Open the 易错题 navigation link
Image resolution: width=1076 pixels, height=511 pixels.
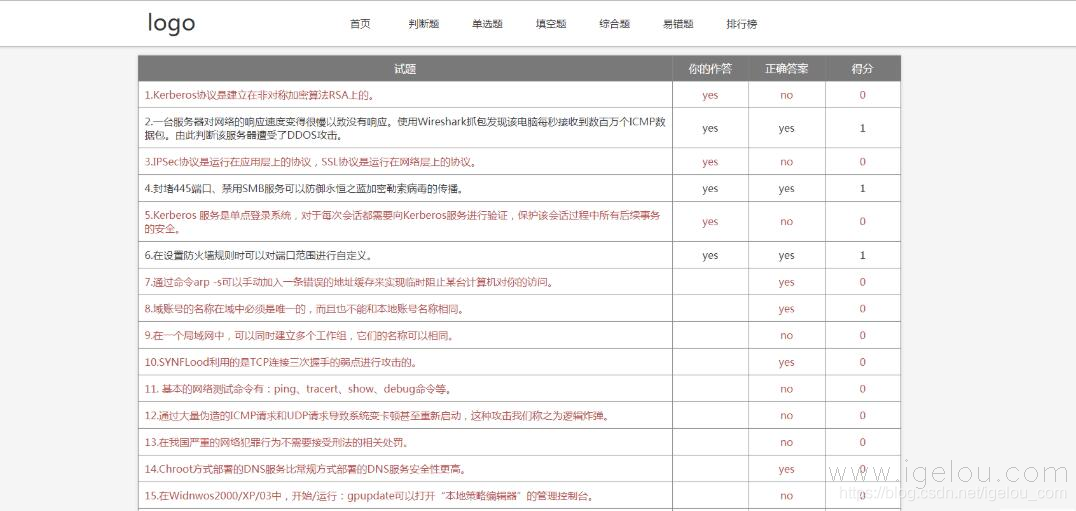(x=678, y=24)
